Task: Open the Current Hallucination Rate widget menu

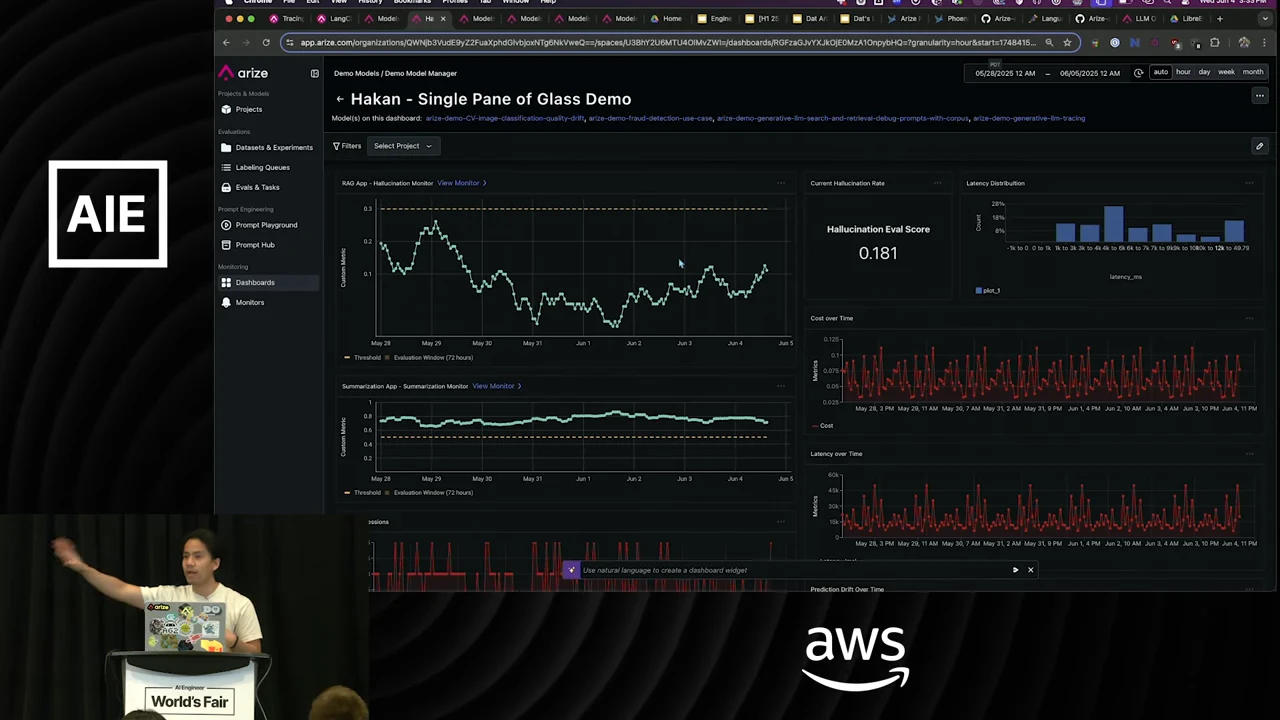Action: point(937,183)
